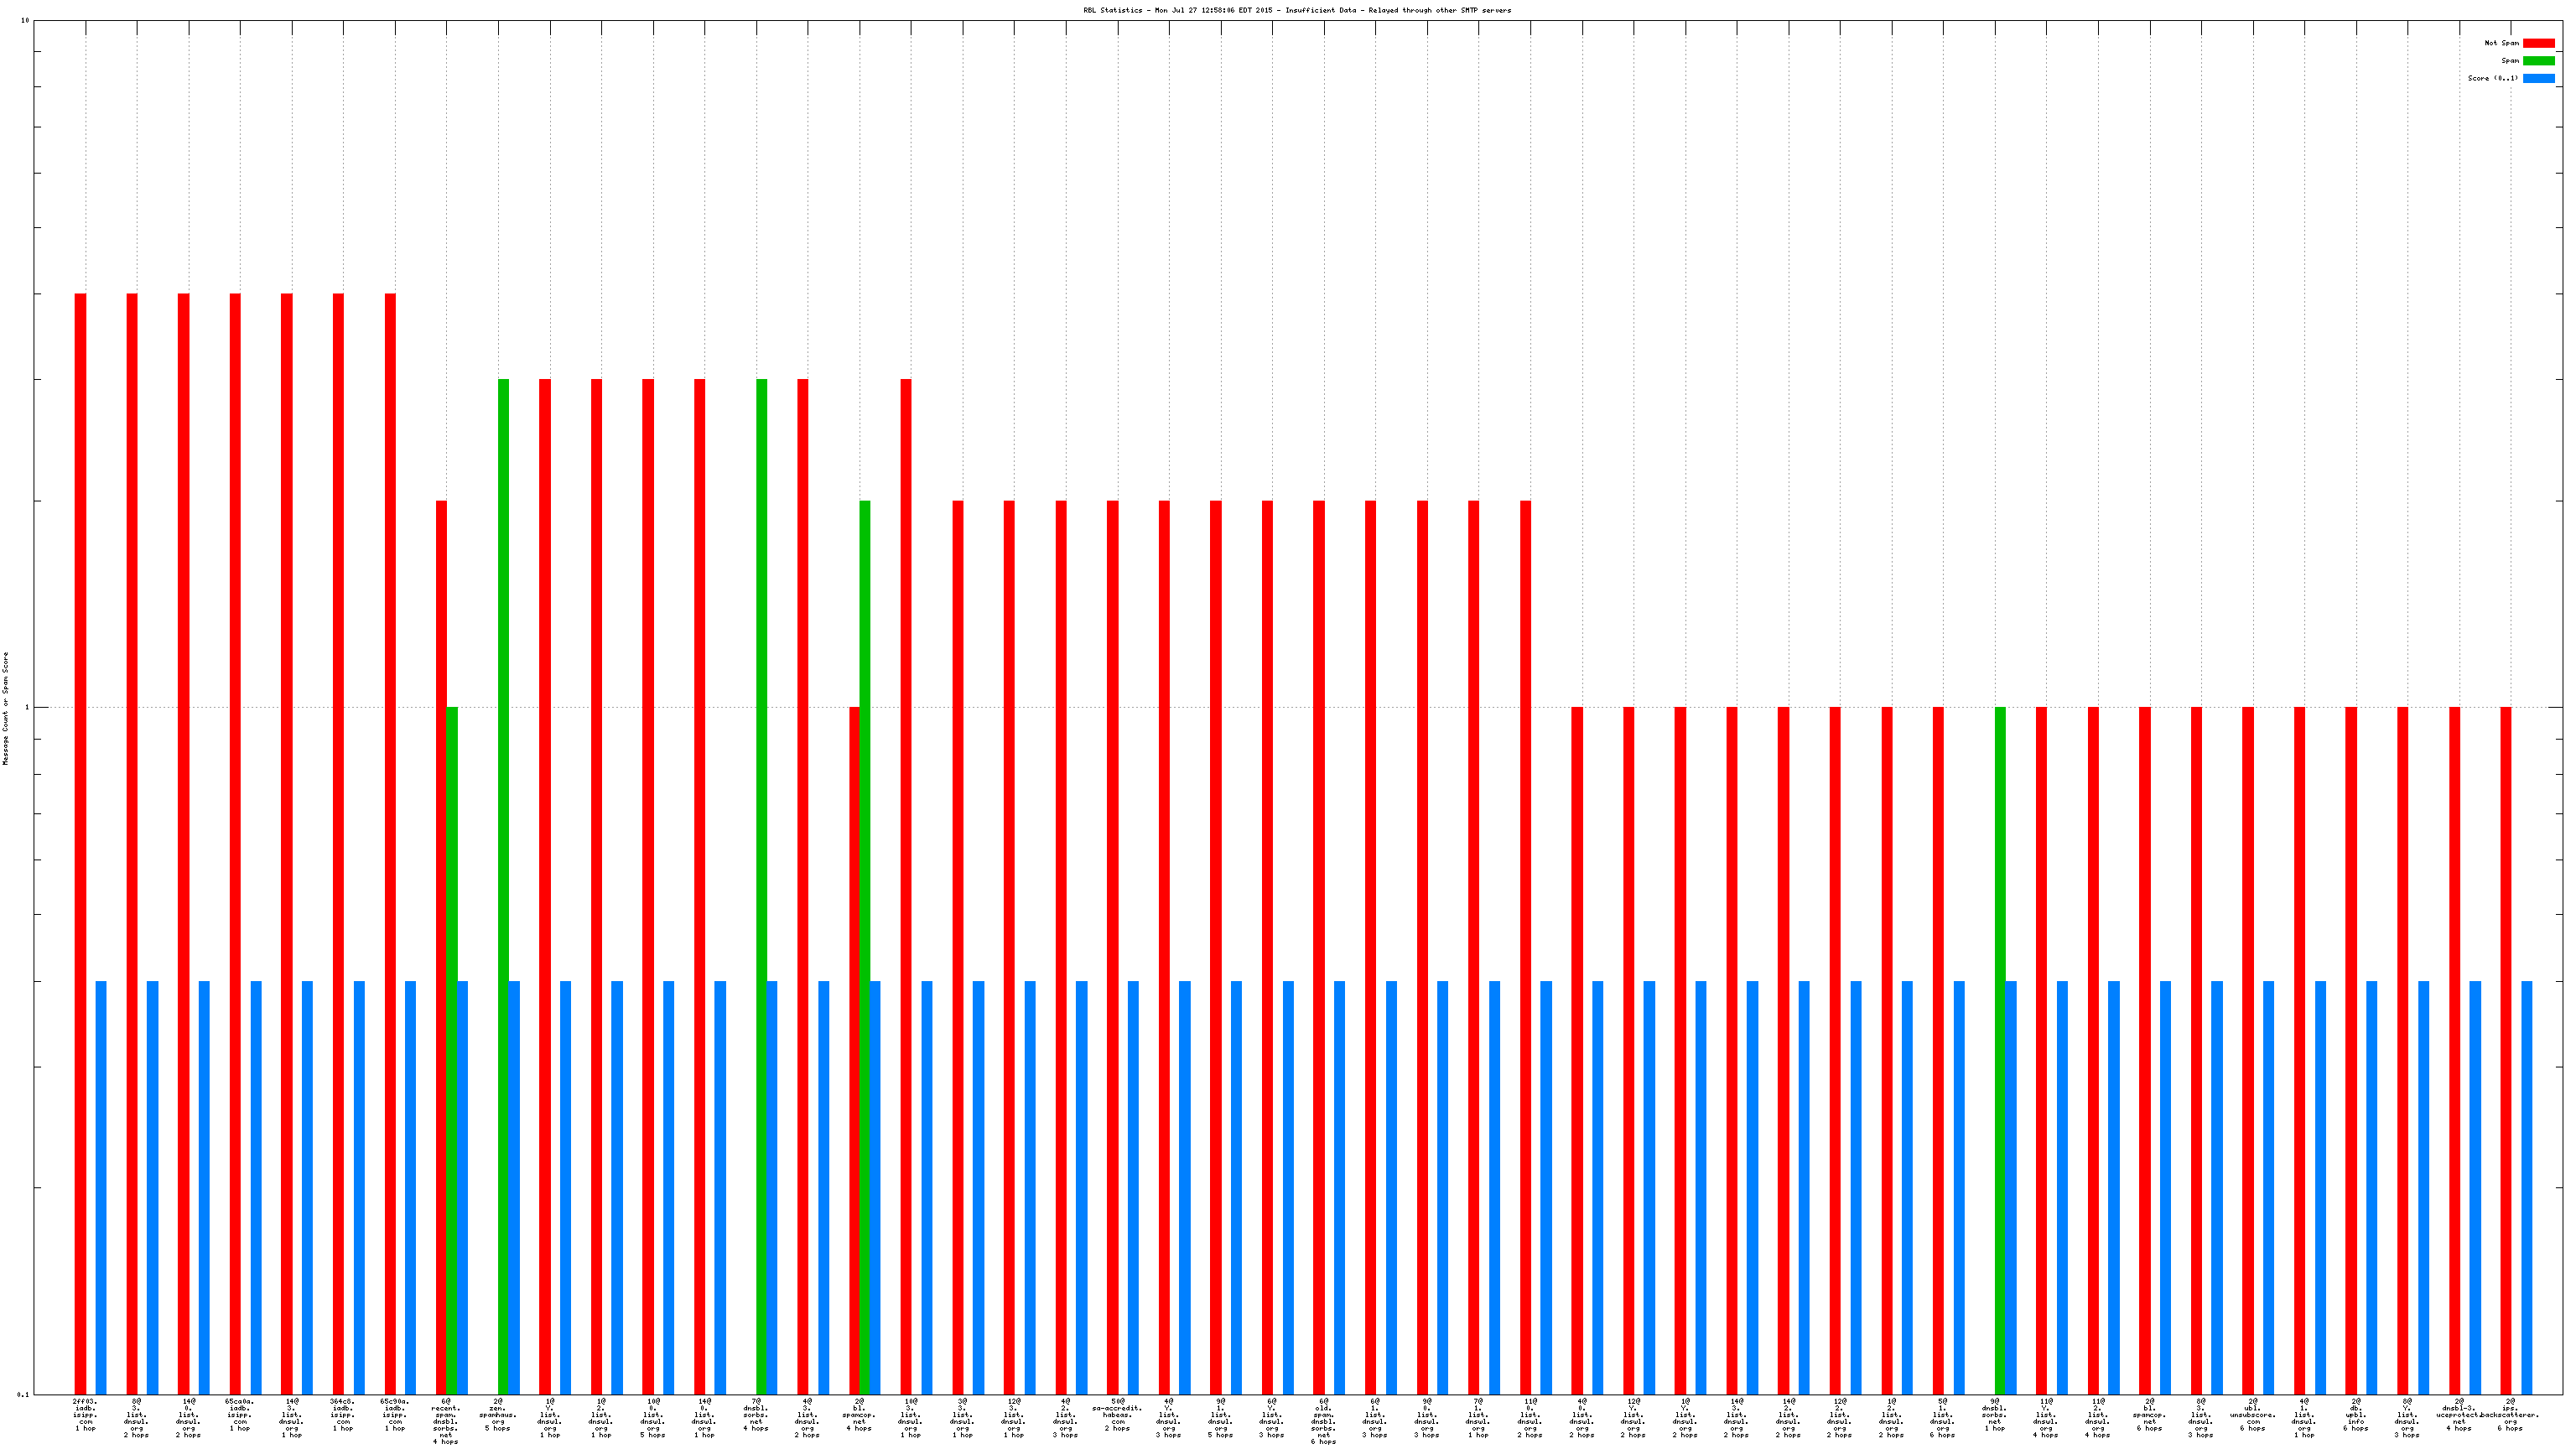Screen dimensions: 2576x1449
Task: Click the y-axis '10' tick label
Action: point(25,20)
